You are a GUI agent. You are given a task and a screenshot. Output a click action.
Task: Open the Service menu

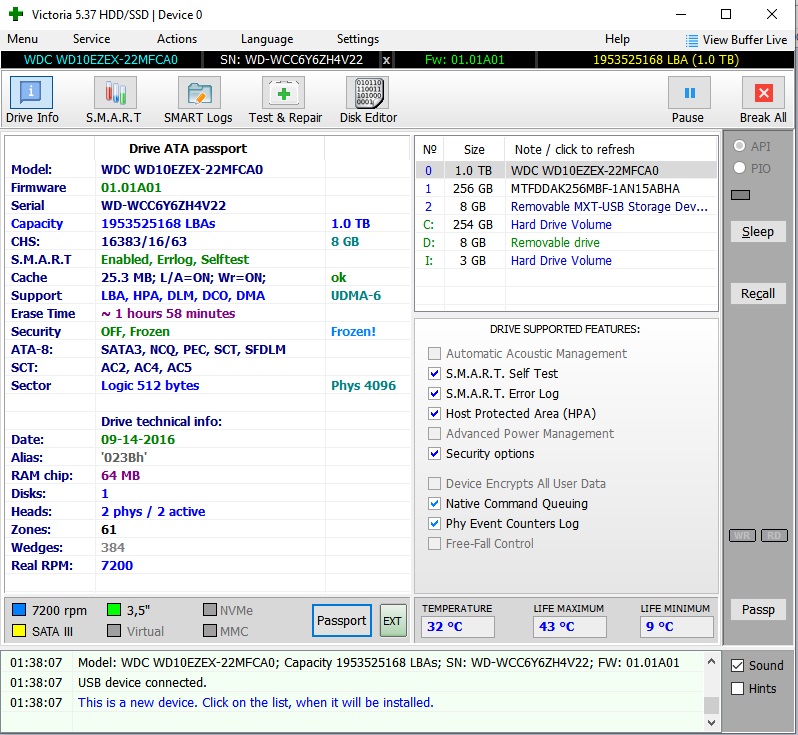point(91,39)
